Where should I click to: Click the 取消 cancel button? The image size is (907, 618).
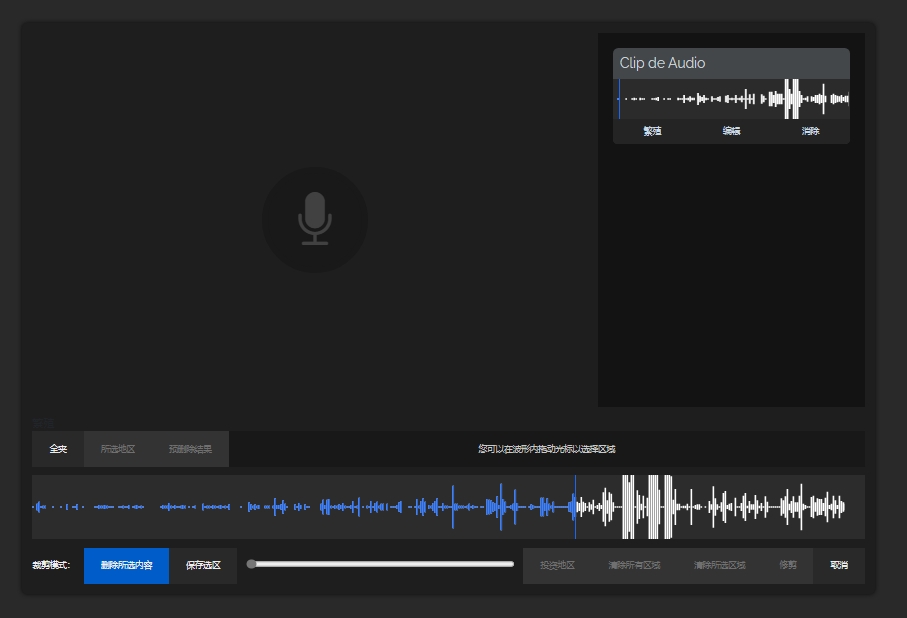tap(839, 565)
